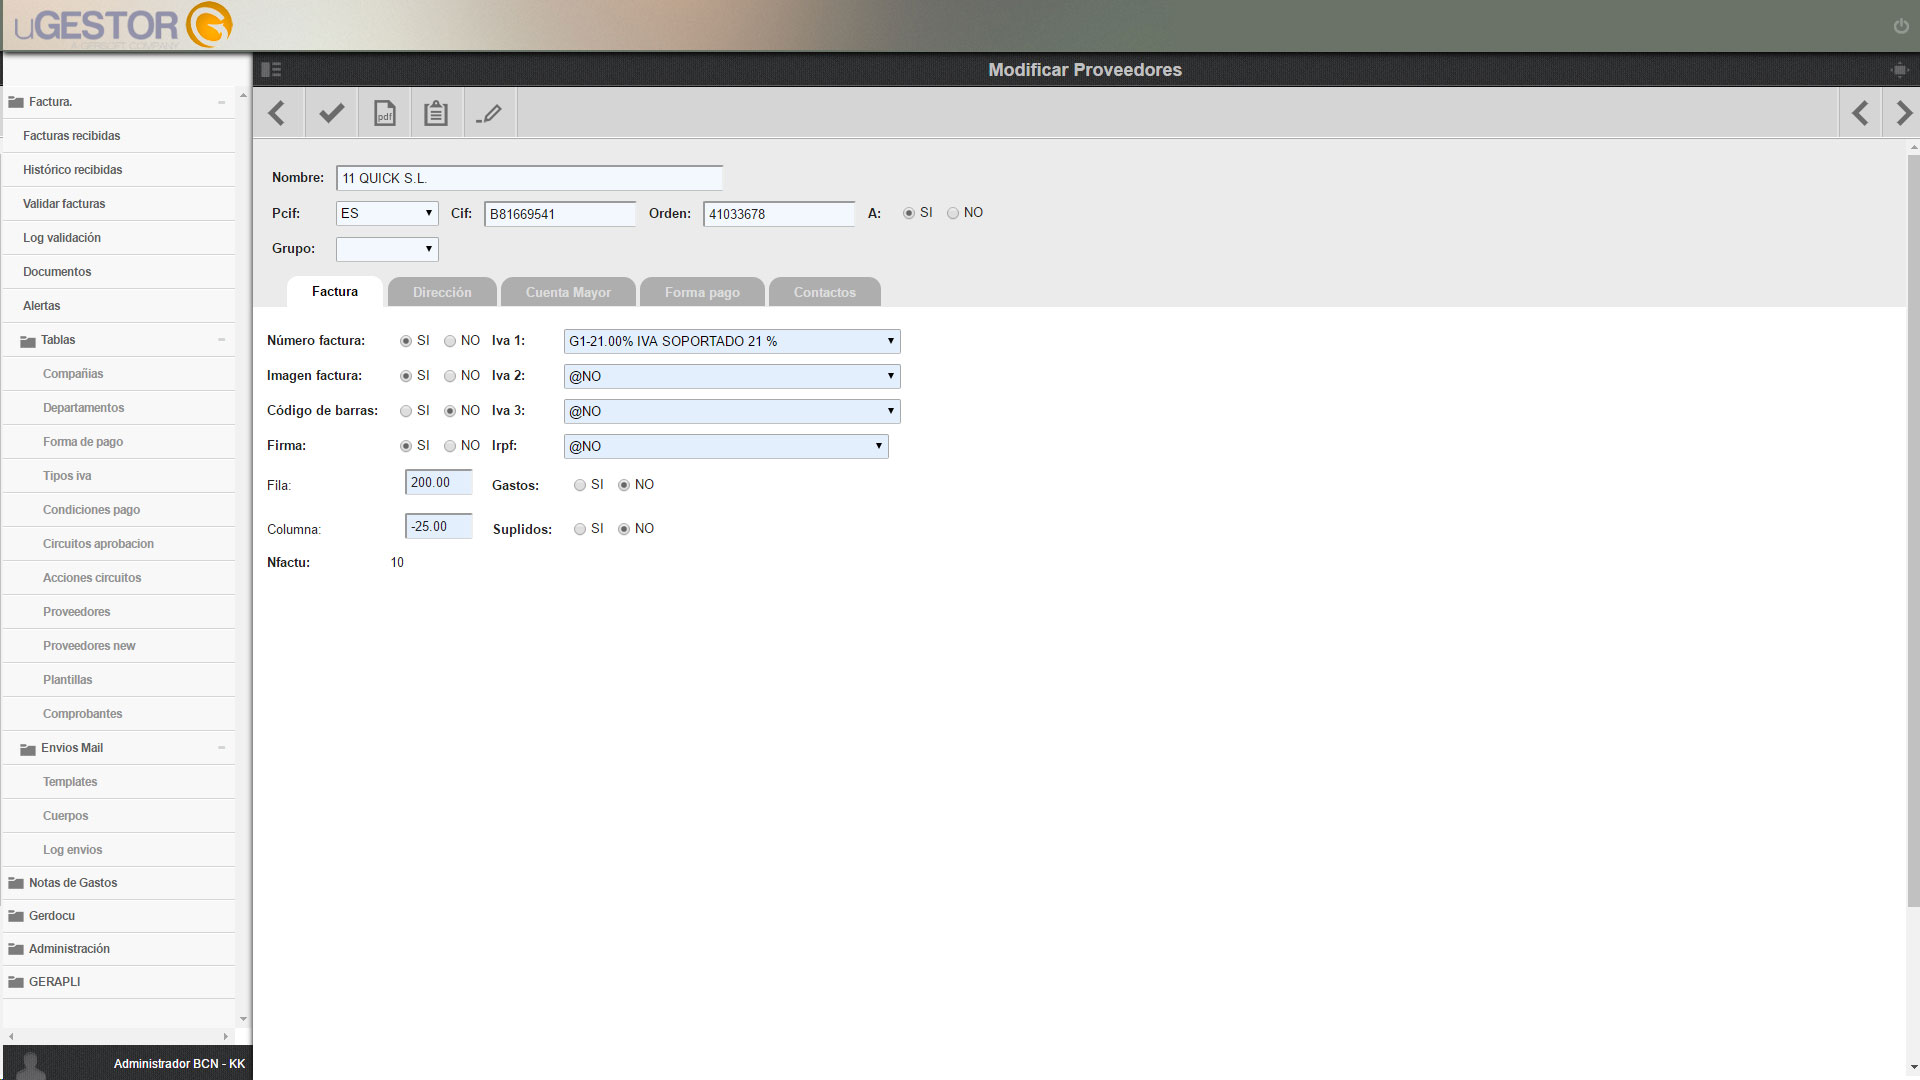Open Documentos in sidebar
The image size is (1920, 1080).
[119, 272]
